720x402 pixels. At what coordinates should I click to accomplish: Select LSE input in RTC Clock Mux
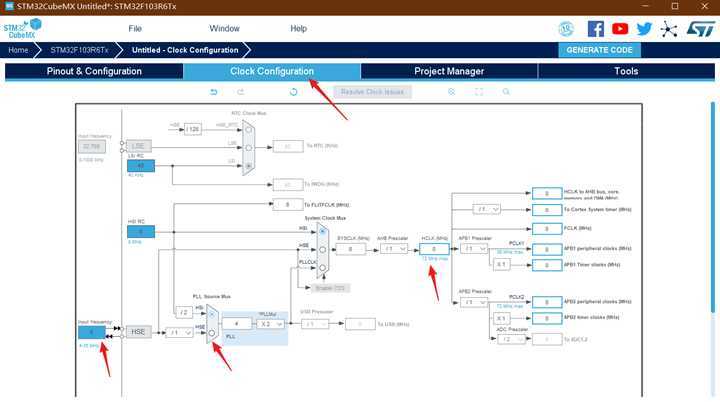tap(248, 147)
